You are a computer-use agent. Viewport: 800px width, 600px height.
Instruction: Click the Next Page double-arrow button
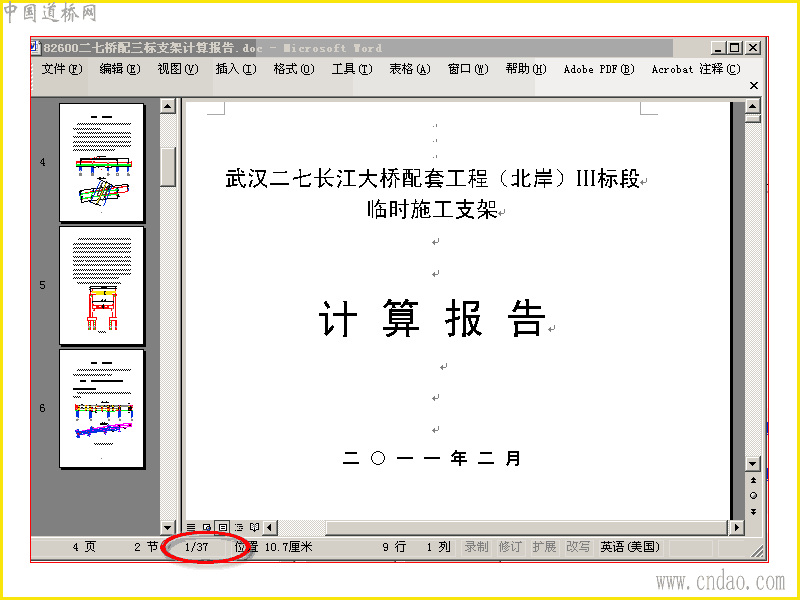[x=753, y=511]
